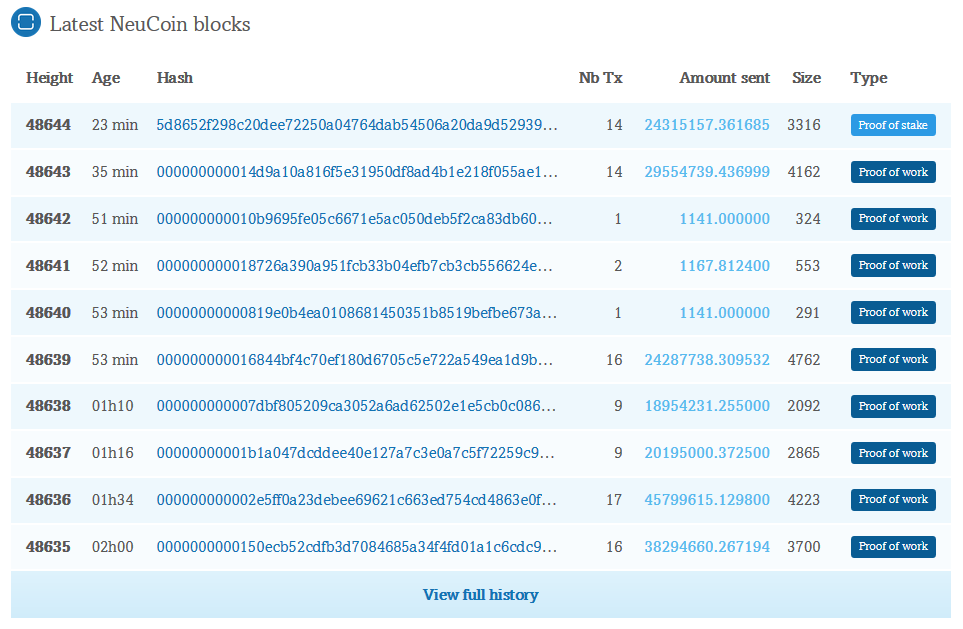Click Proof of work badge for block 48635

coord(893,547)
